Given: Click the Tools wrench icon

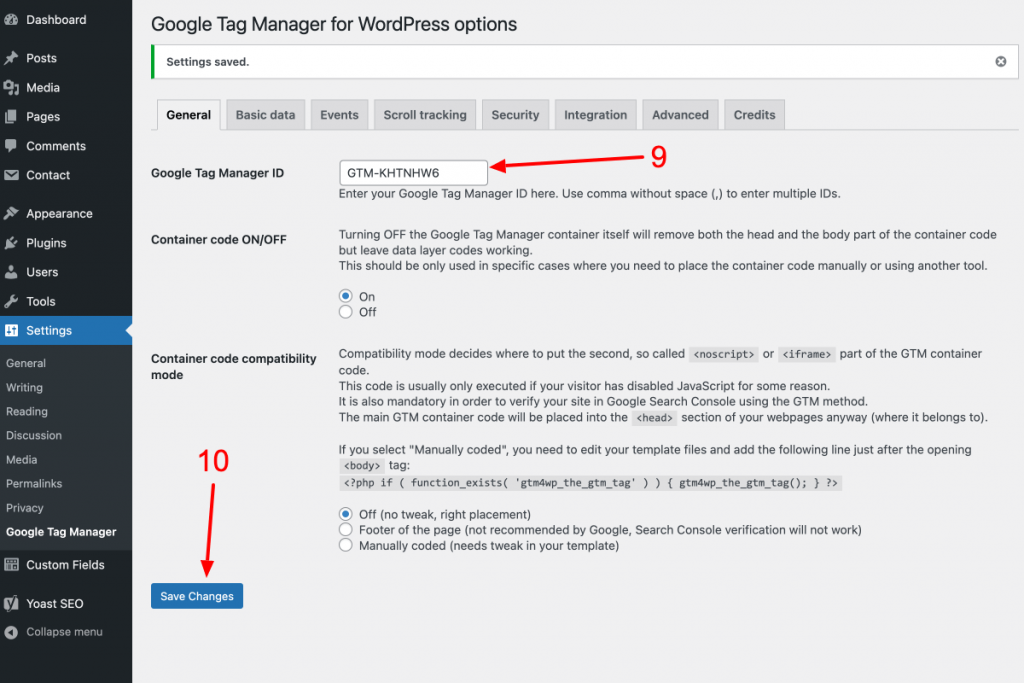Looking at the screenshot, I should (x=10, y=301).
